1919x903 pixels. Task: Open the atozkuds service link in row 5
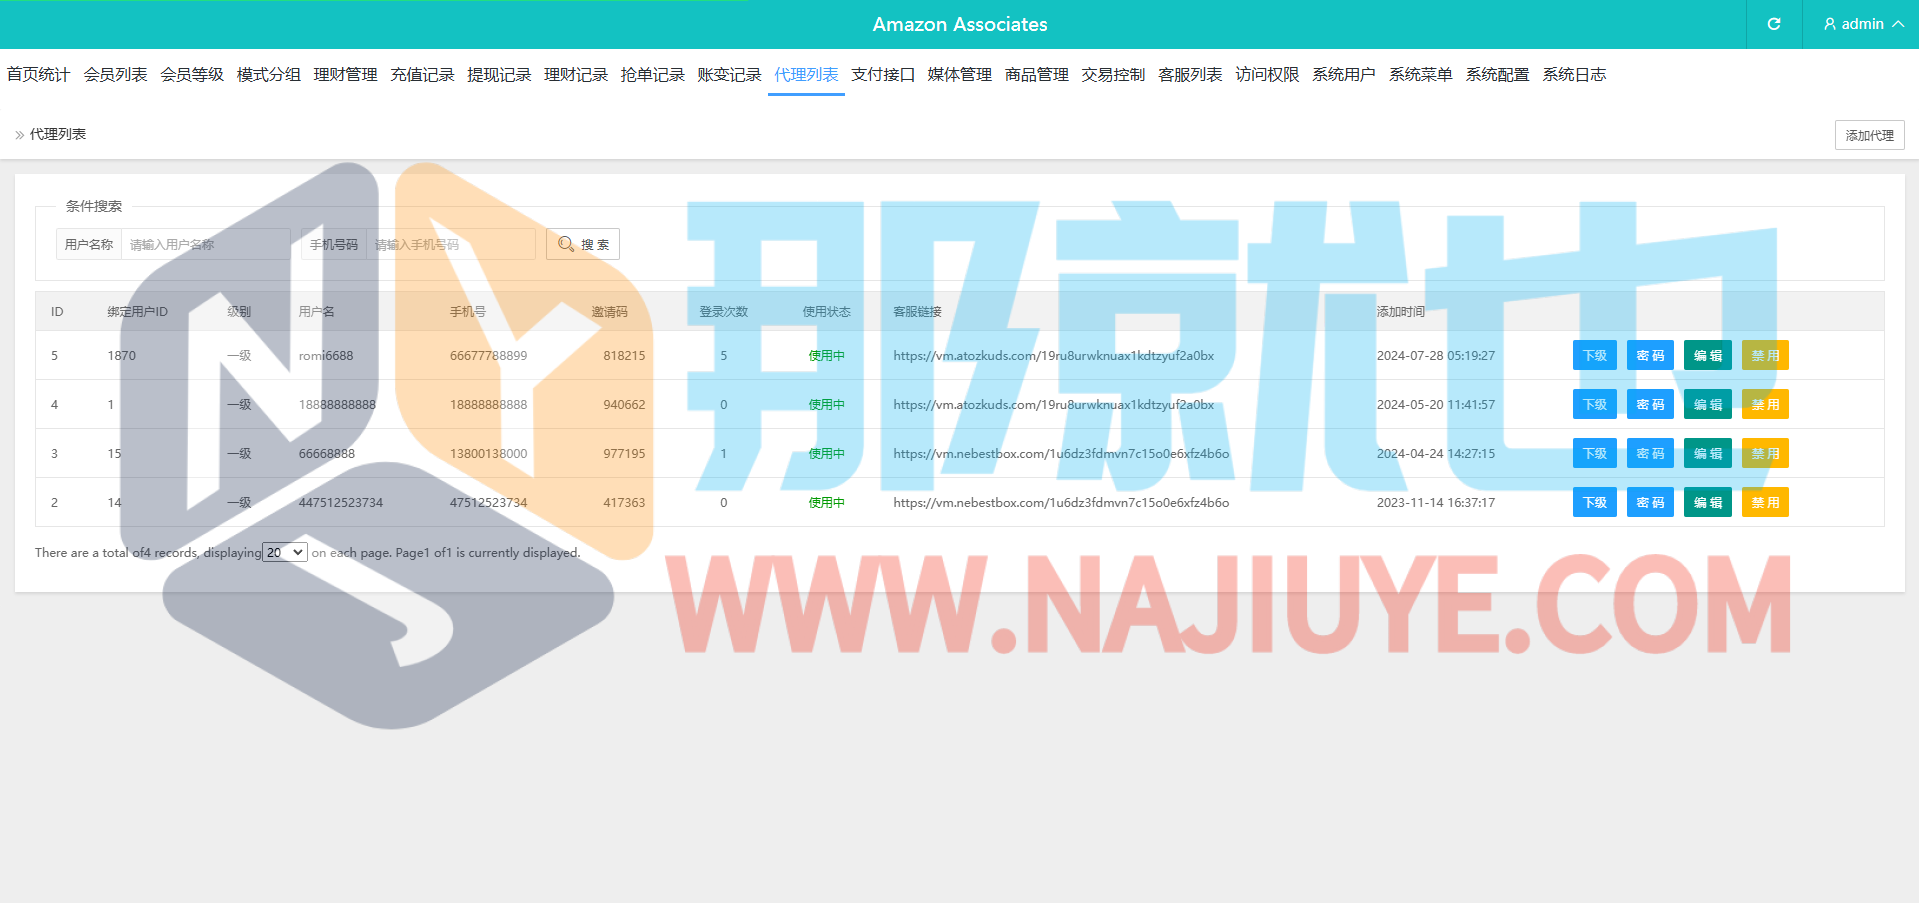[1053, 356]
